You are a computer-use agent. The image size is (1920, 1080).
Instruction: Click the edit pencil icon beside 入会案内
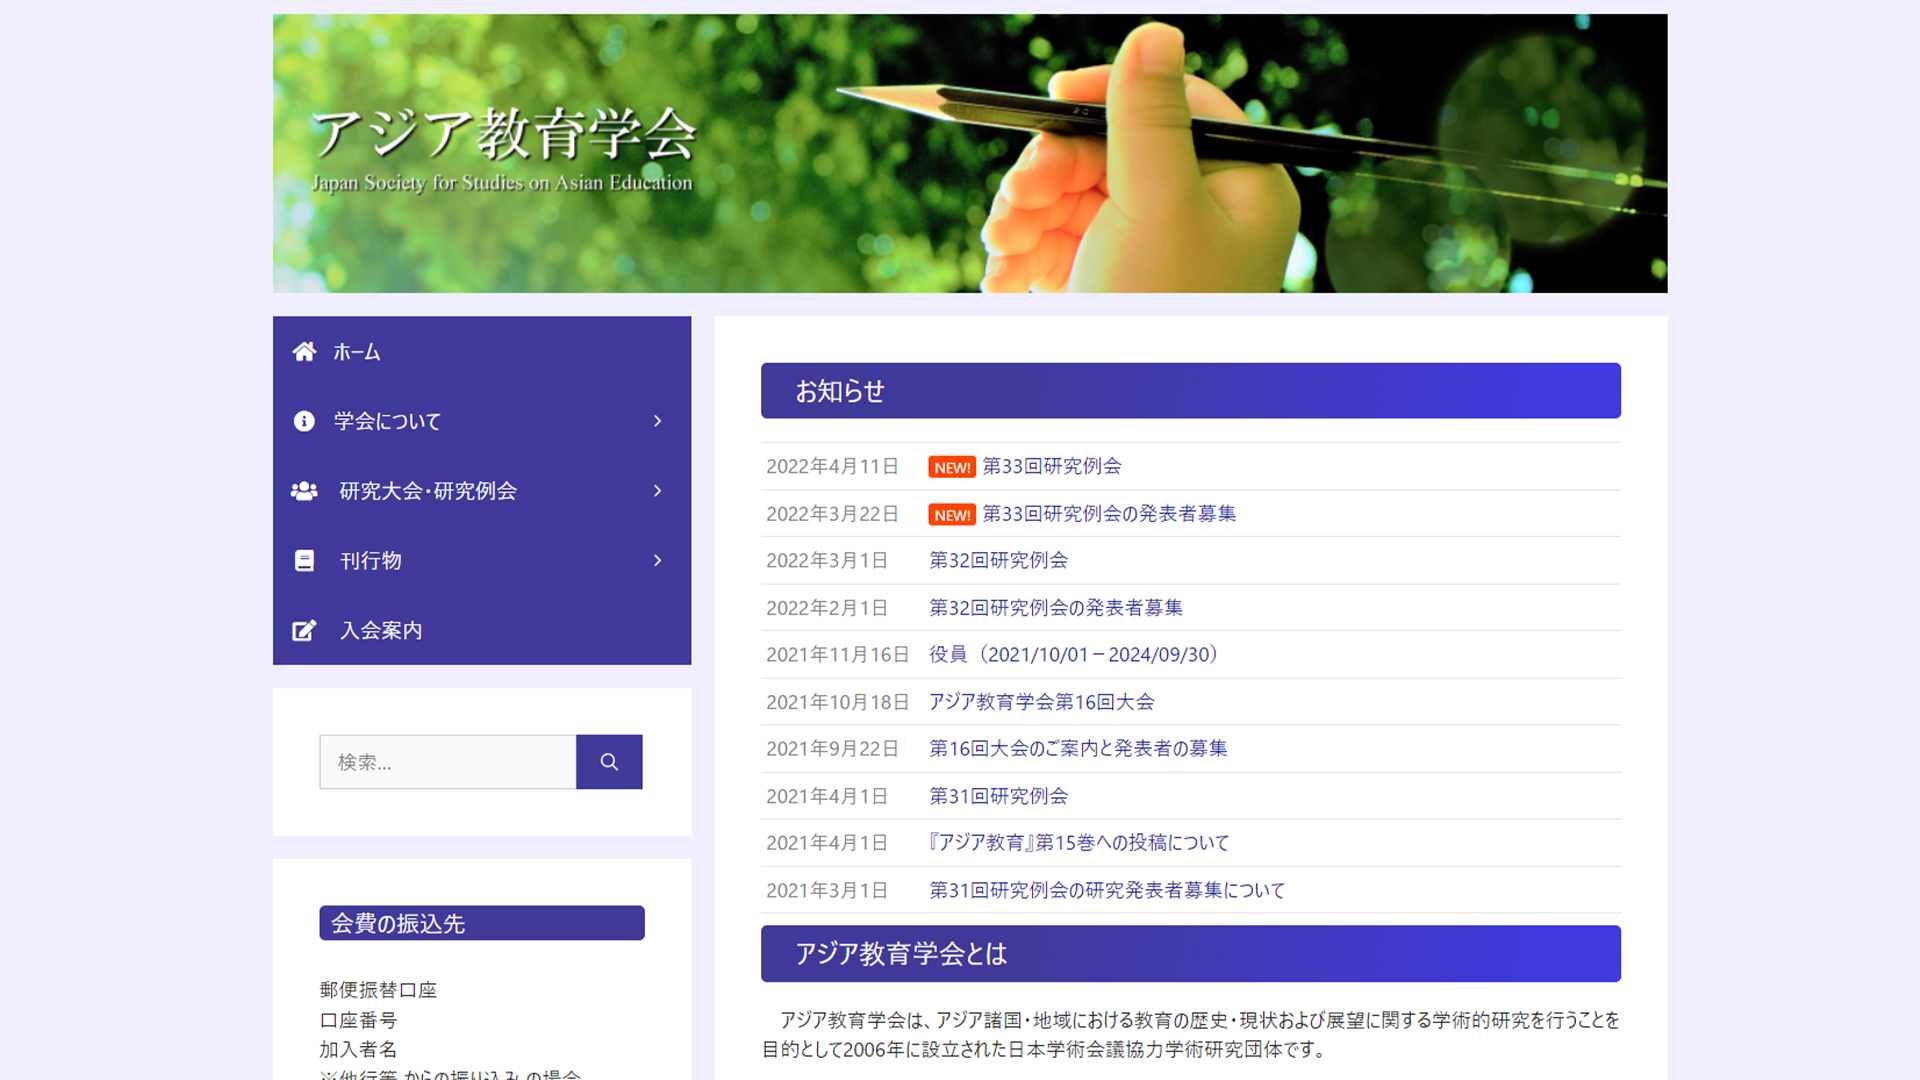tap(304, 630)
